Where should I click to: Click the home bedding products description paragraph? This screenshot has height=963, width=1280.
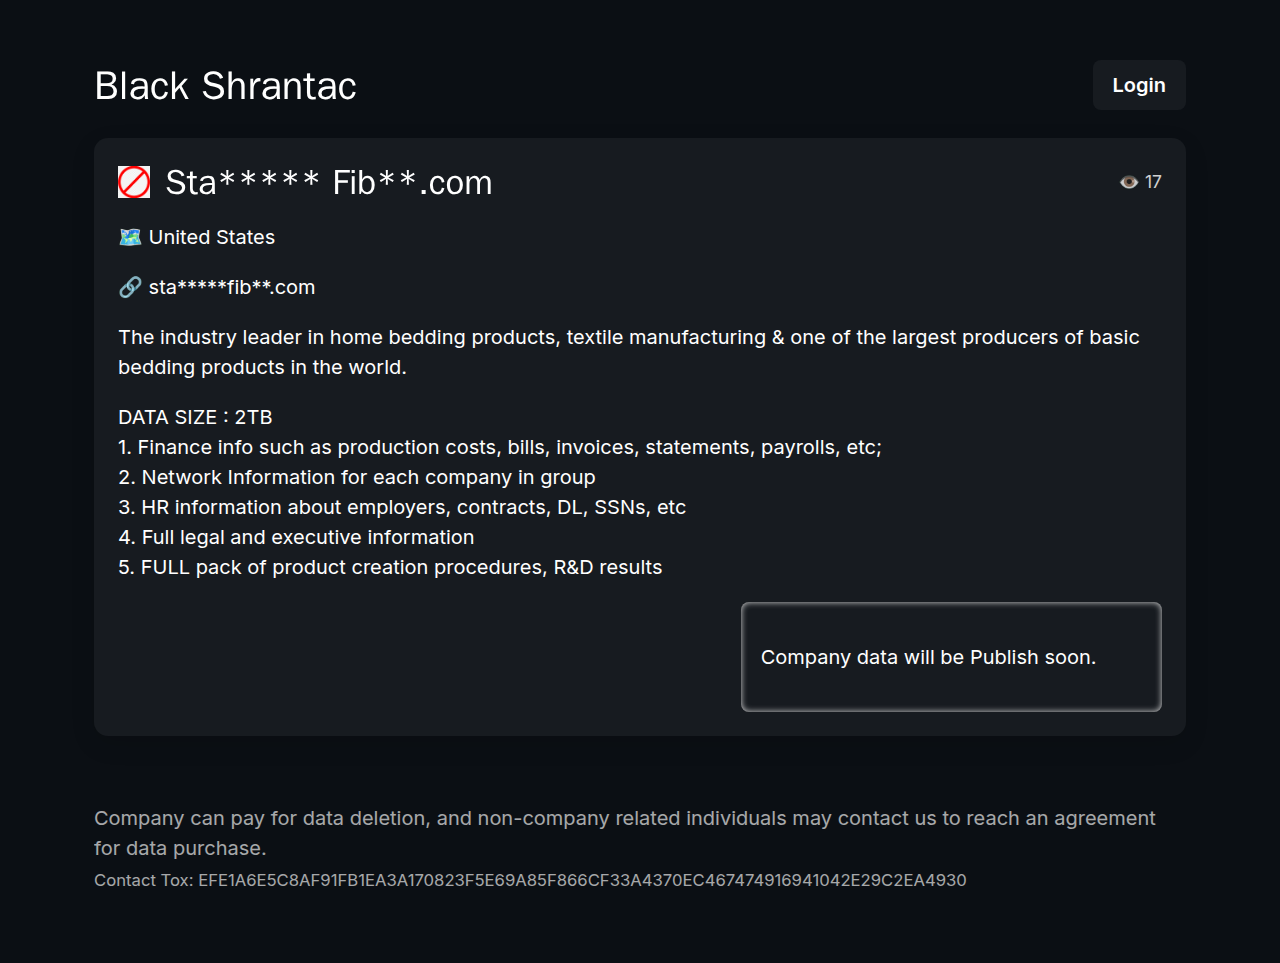tap(628, 352)
